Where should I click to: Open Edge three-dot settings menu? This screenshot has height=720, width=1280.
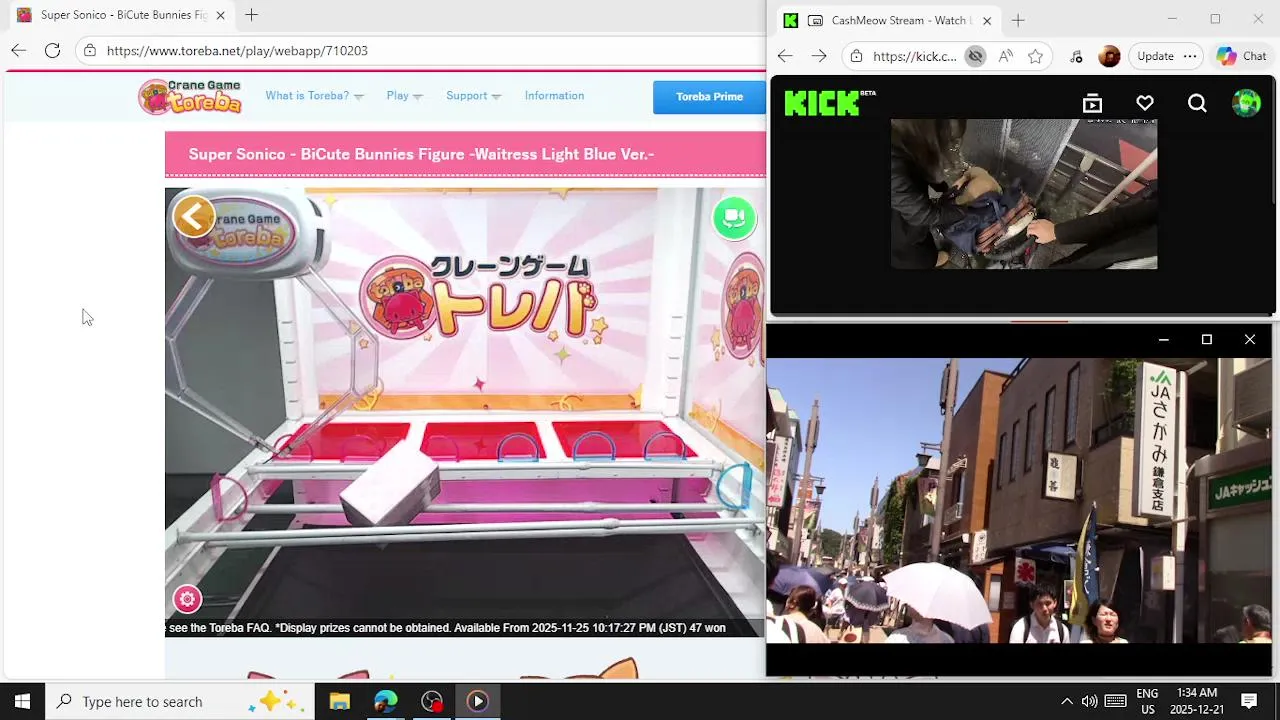pos(1190,56)
